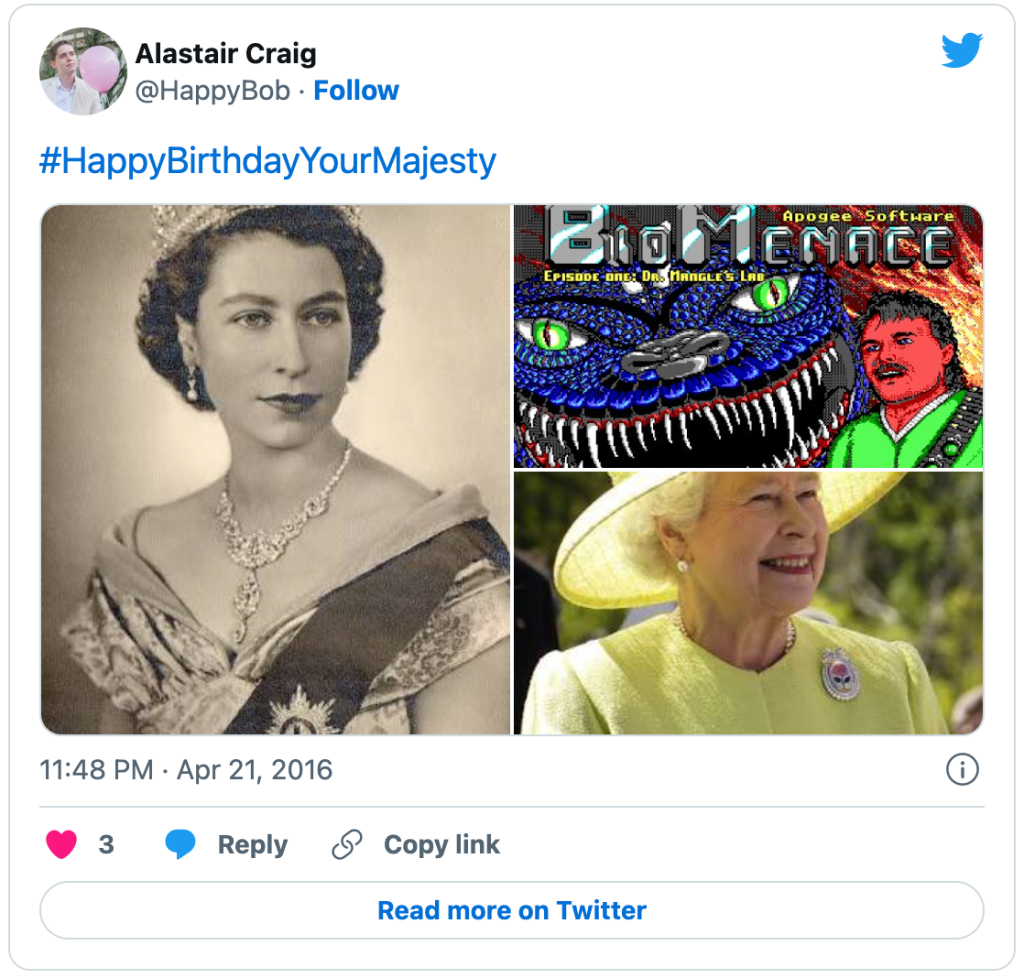
Task: Open the tweet info circle icon
Action: pos(962,769)
